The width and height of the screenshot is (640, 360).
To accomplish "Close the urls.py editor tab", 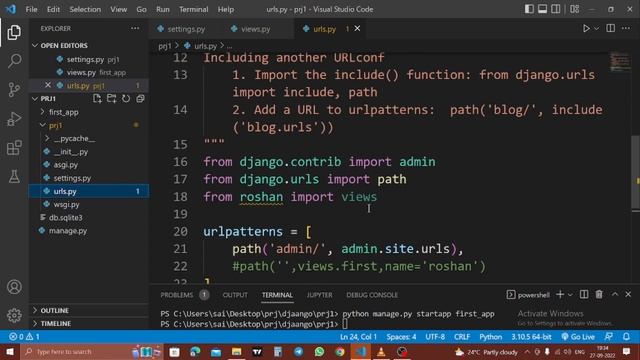I will pos(357,29).
